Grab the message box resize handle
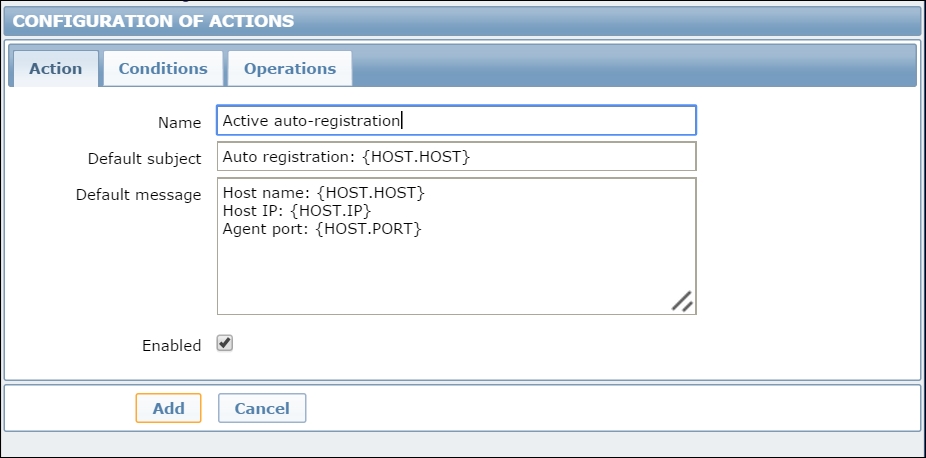Image resolution: width=926 pixels, height=458 pixels. click(682, 301)
